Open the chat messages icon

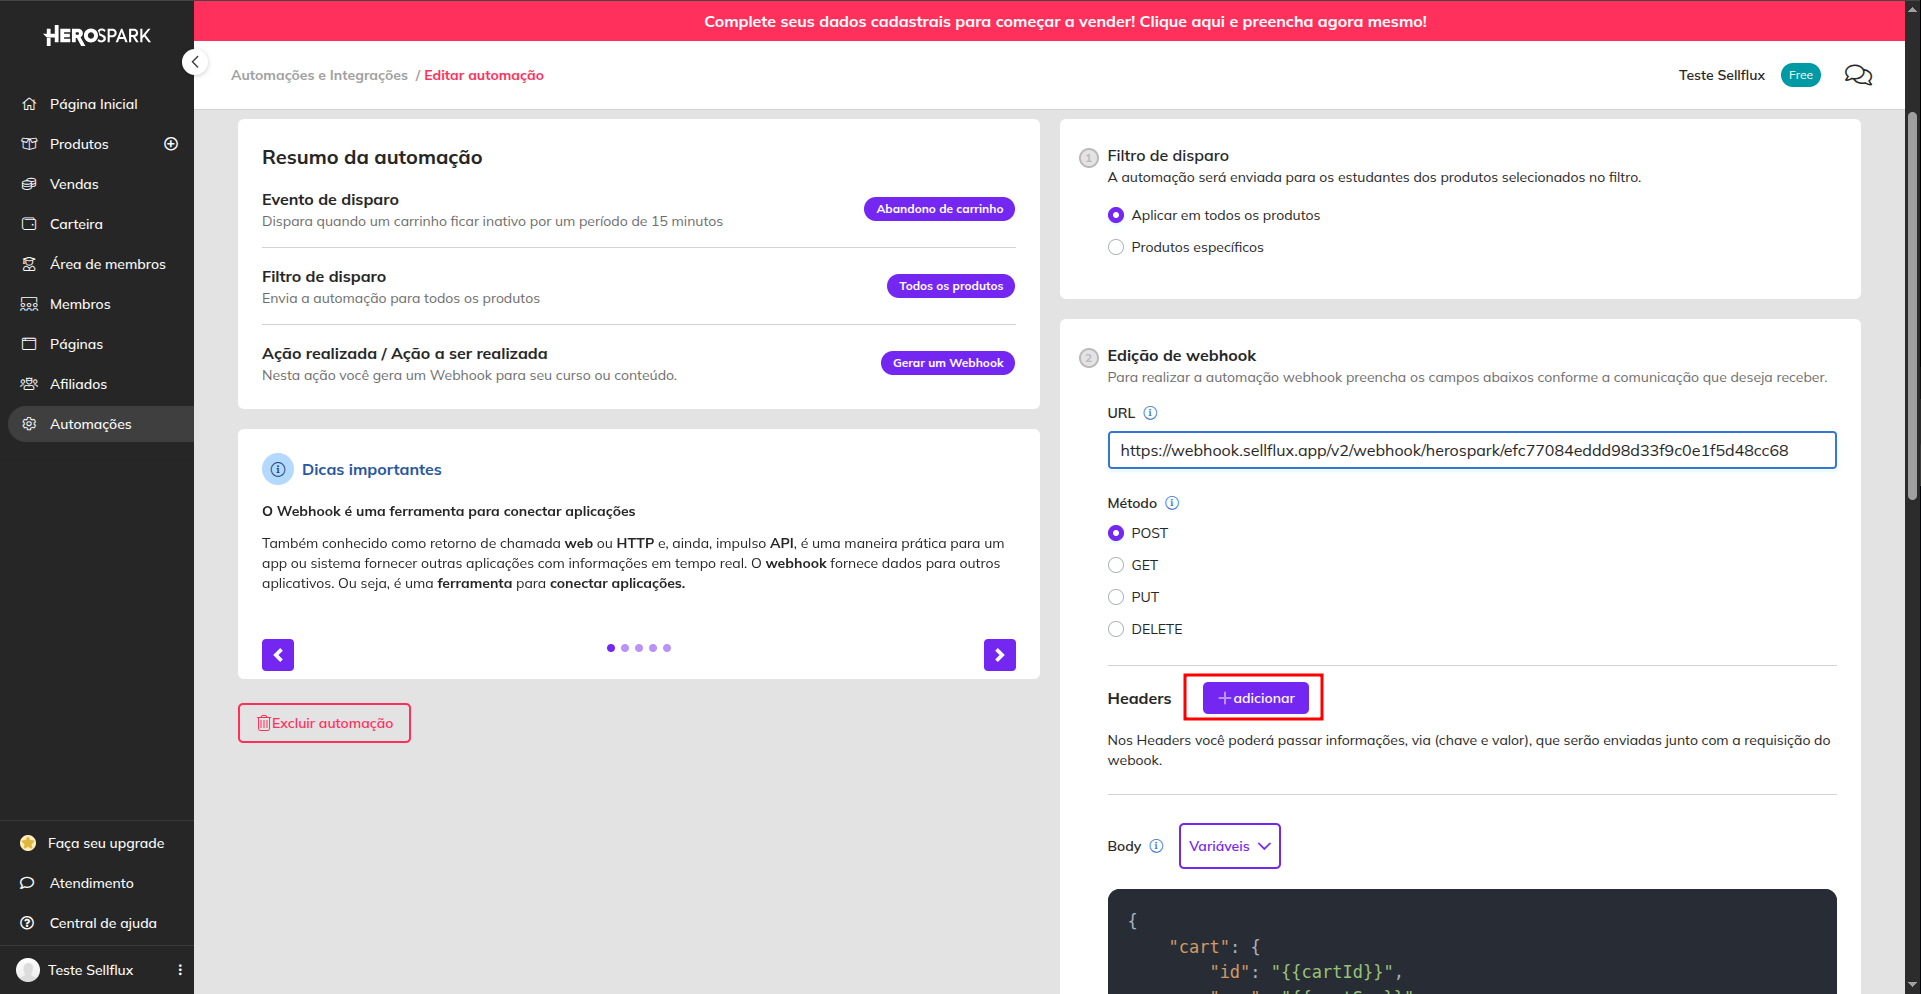coord(1857,75)
